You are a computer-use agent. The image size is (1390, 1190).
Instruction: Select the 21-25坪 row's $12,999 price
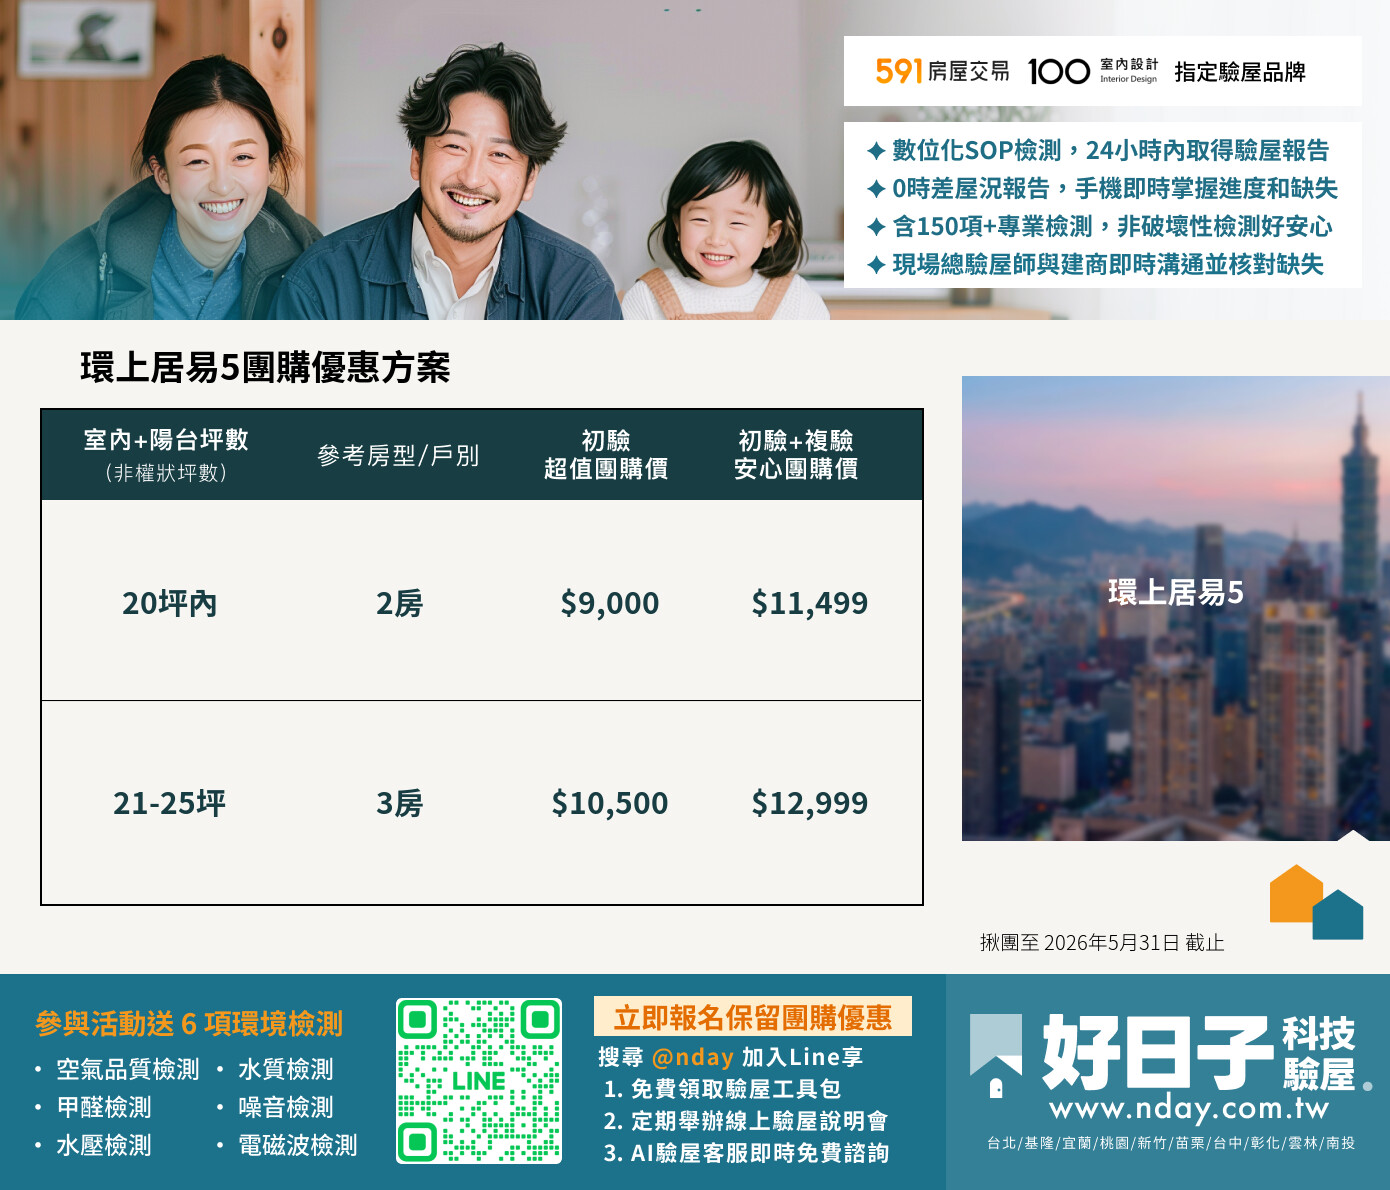point(810,803)
